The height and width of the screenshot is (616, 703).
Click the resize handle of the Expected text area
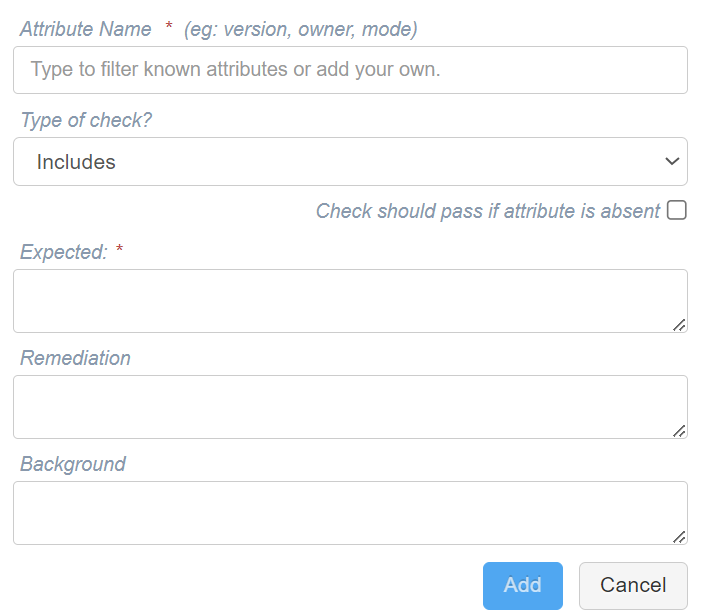679,325
